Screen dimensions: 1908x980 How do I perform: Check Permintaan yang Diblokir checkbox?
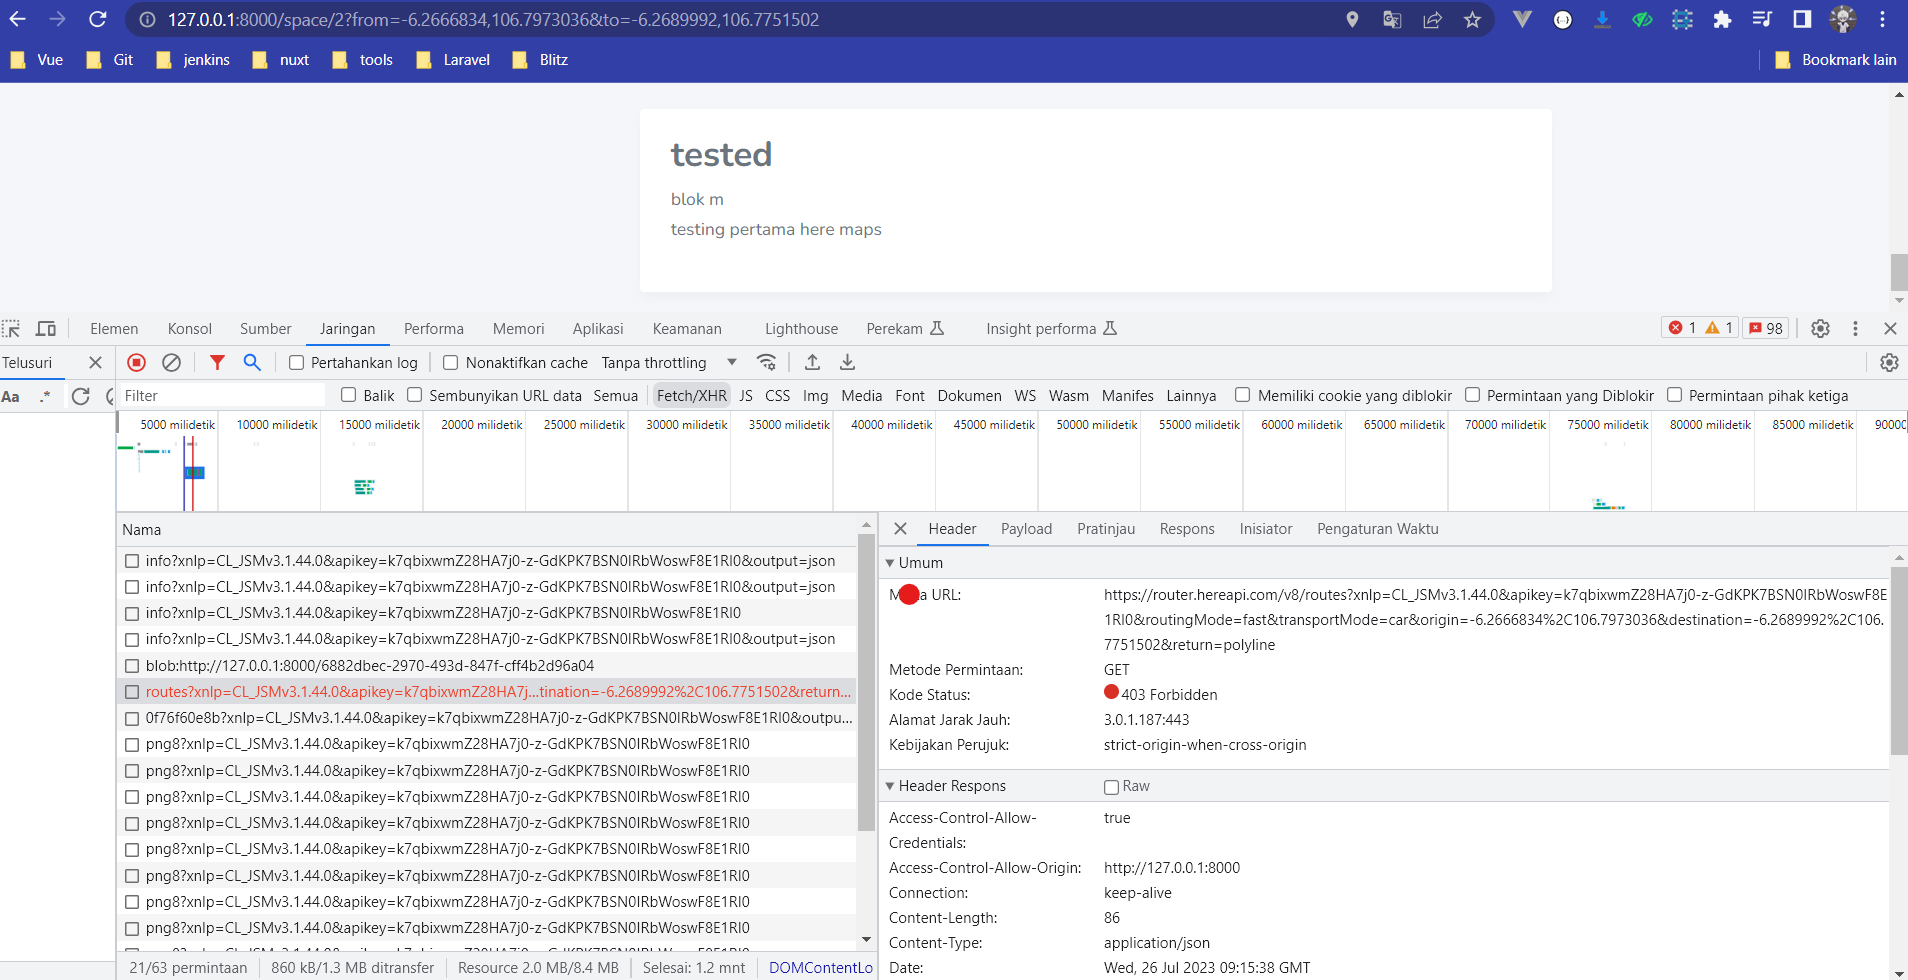tap(1472, 395)
